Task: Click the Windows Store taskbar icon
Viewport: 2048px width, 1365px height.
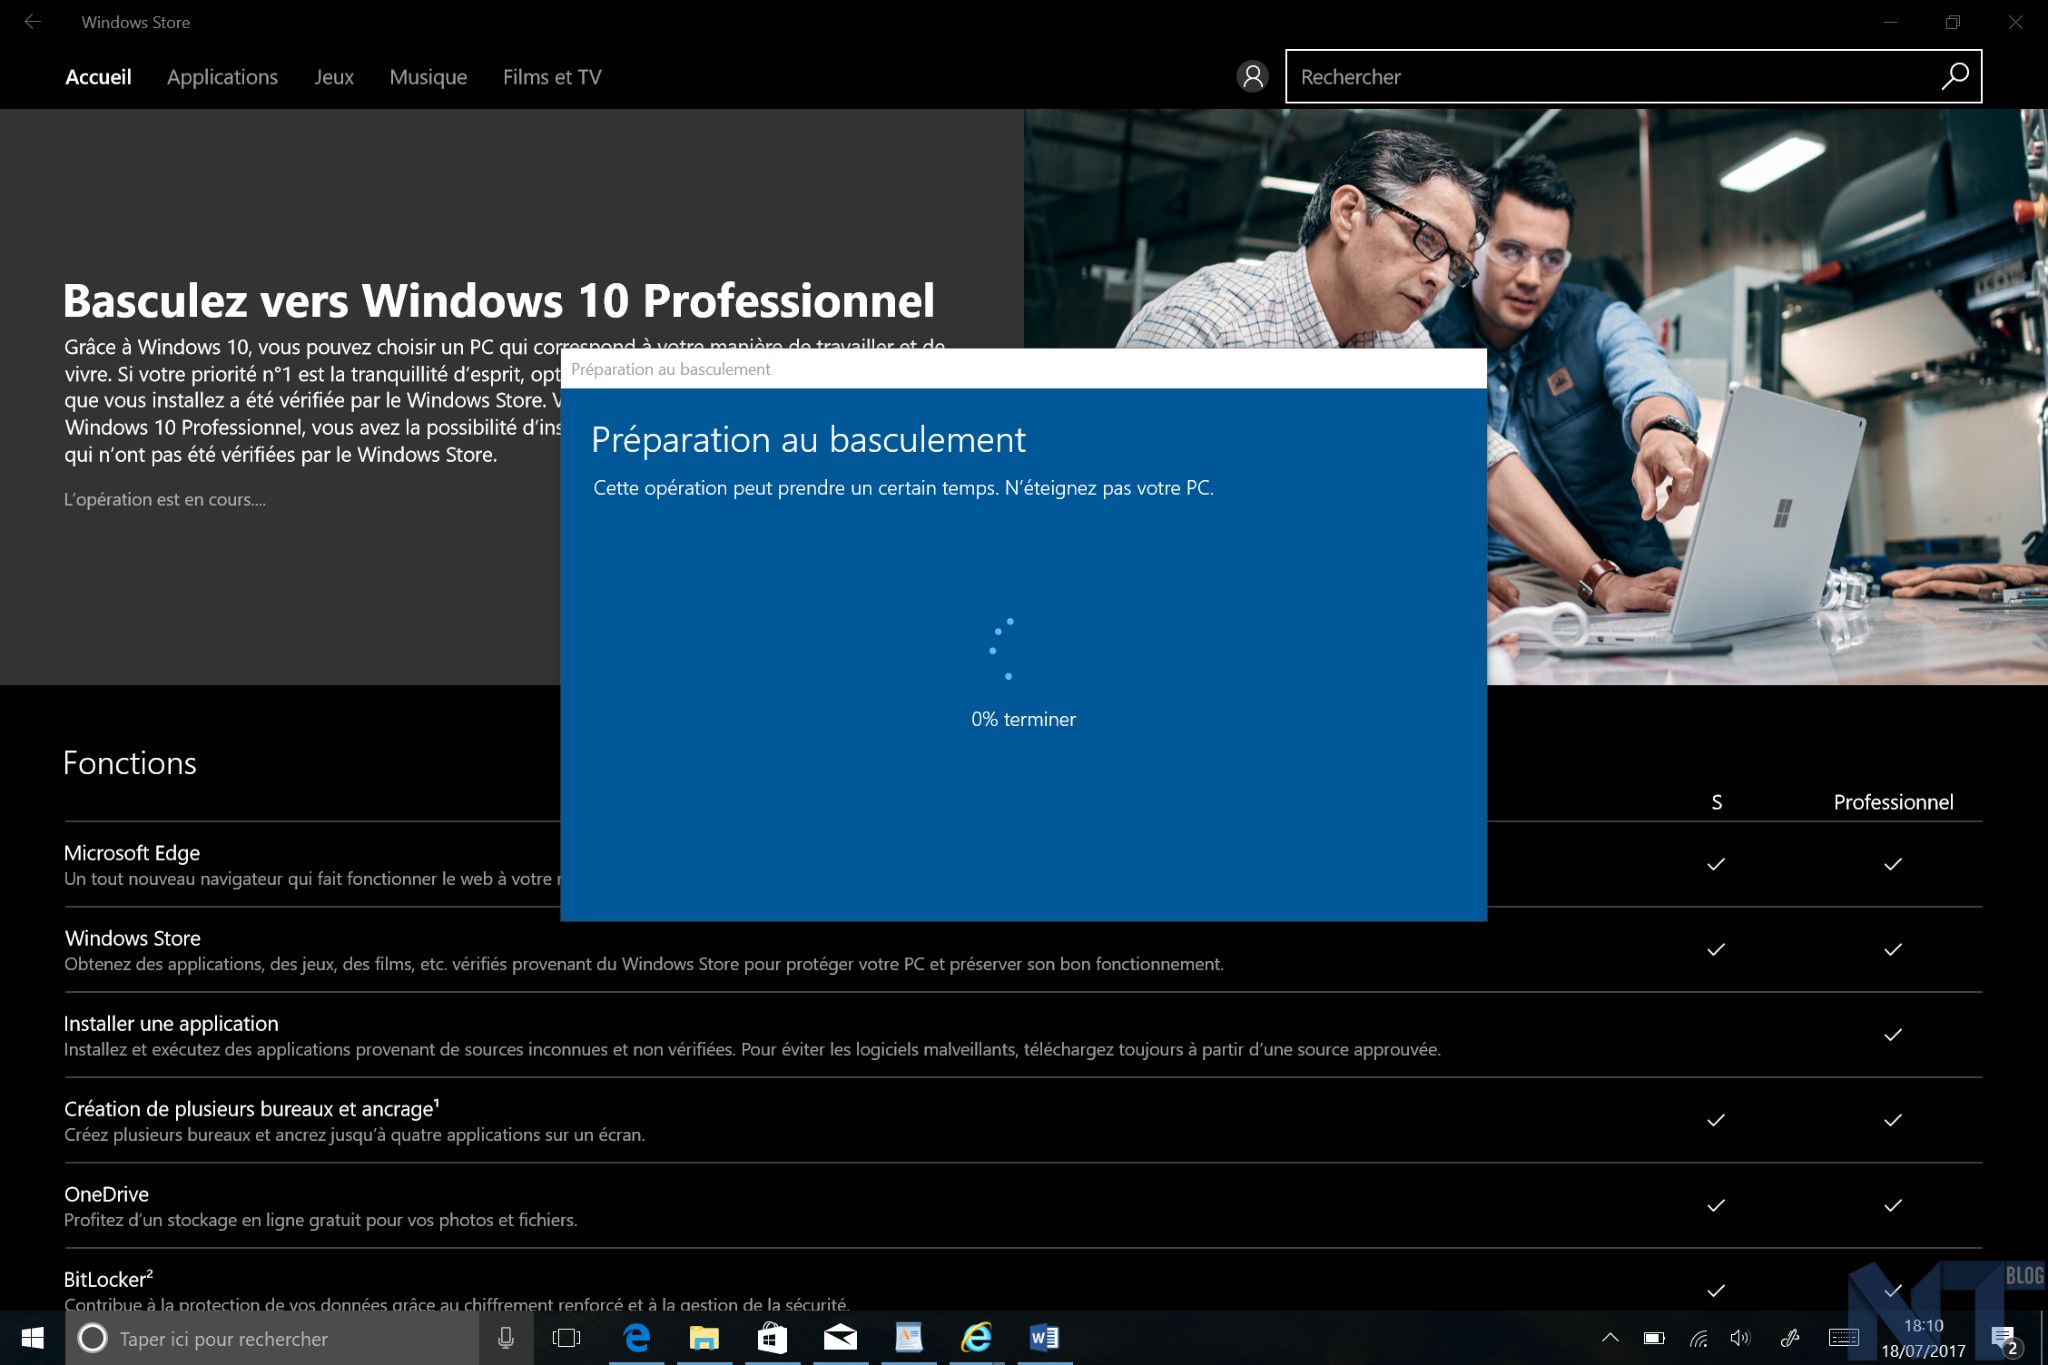Action: tap(772, 1338)
